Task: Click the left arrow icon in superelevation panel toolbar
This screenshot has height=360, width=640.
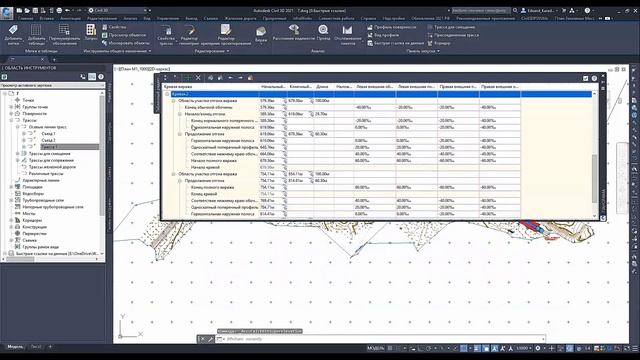Action: pos(230,78)
